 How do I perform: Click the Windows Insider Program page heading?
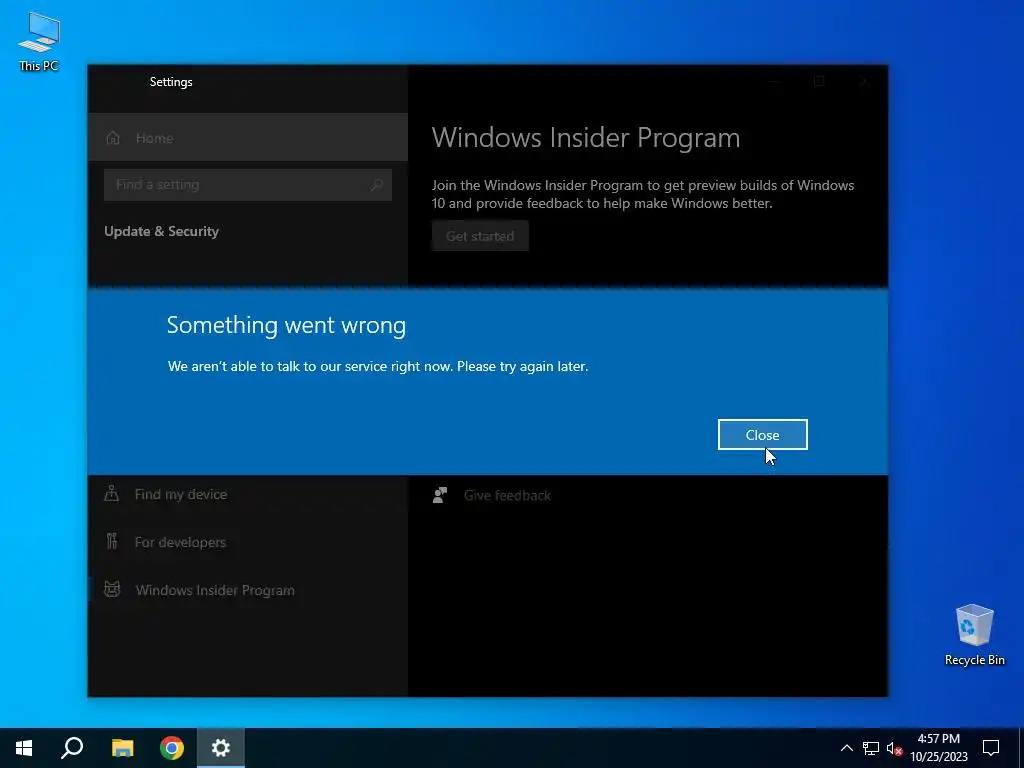coord(586,138)
